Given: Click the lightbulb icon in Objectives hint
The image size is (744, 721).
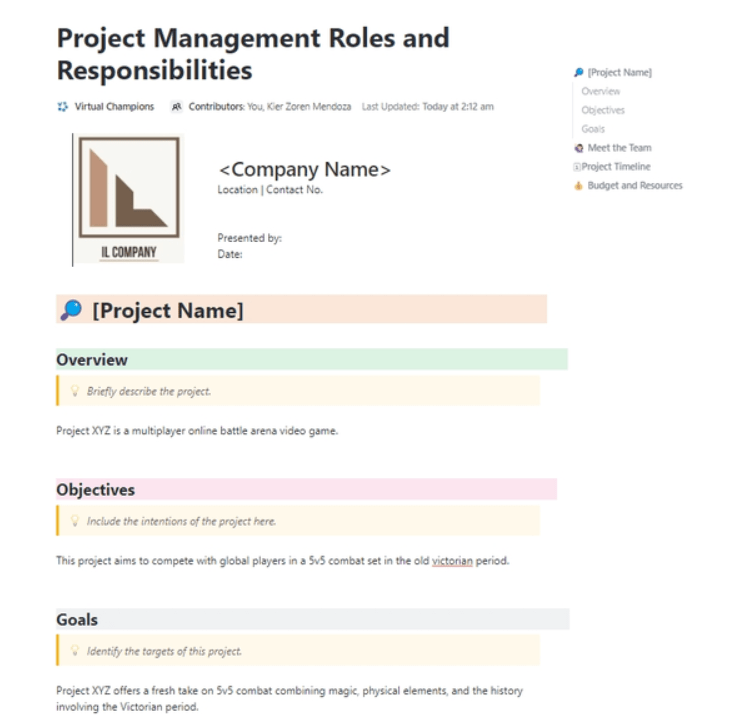Looking at the screenshot, I should pyautogui.click(x=75, y=521).
